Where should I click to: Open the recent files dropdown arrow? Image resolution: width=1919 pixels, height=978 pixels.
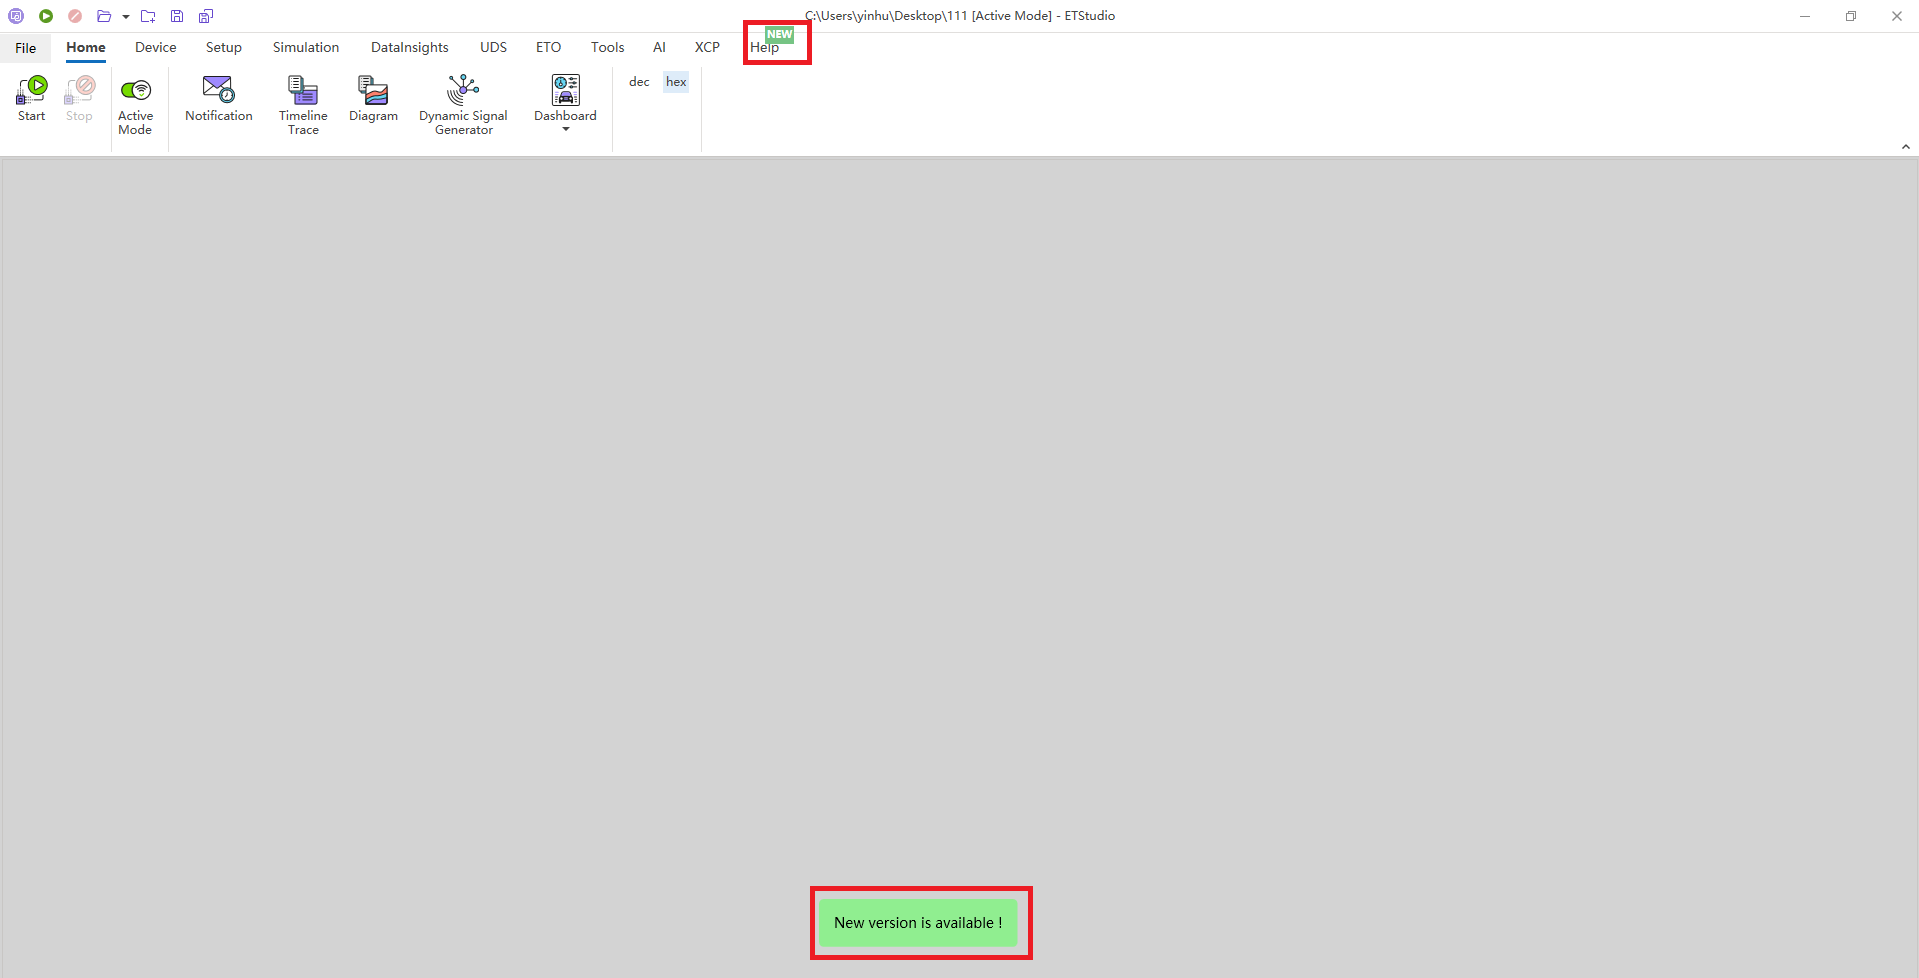126,16
